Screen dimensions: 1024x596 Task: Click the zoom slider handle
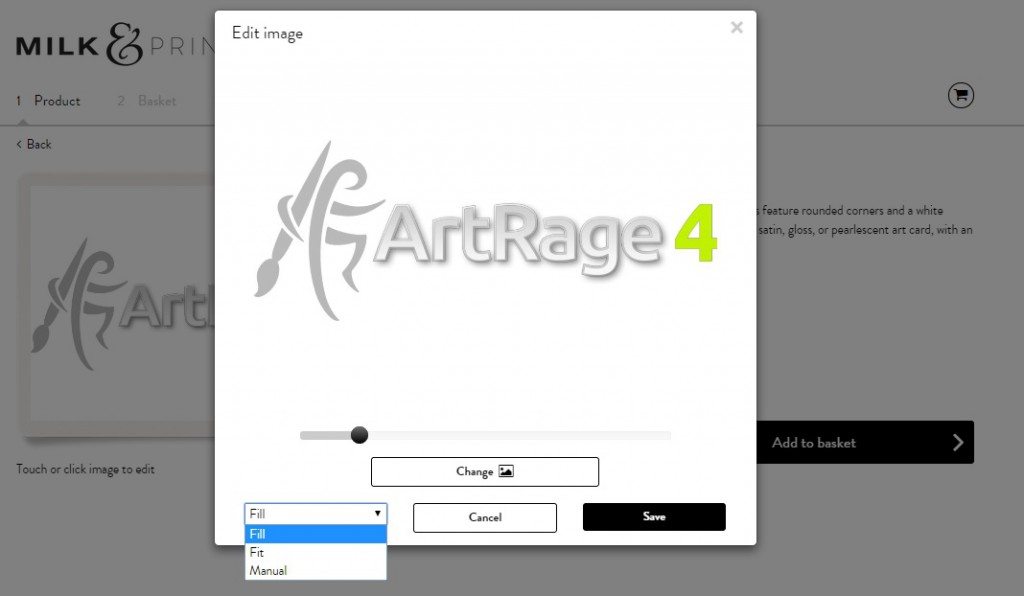pos(360,435)
